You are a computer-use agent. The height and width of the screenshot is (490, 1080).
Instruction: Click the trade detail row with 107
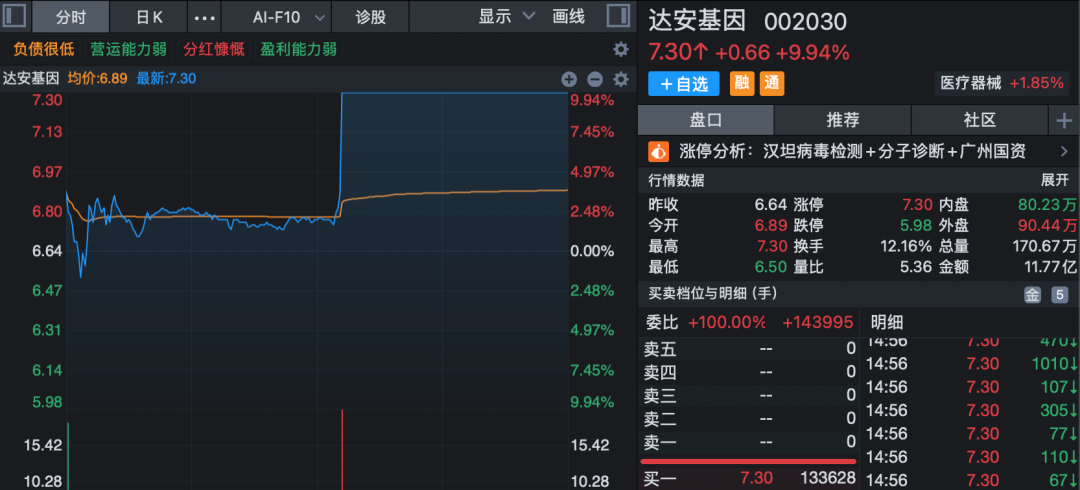pos(971,387)
